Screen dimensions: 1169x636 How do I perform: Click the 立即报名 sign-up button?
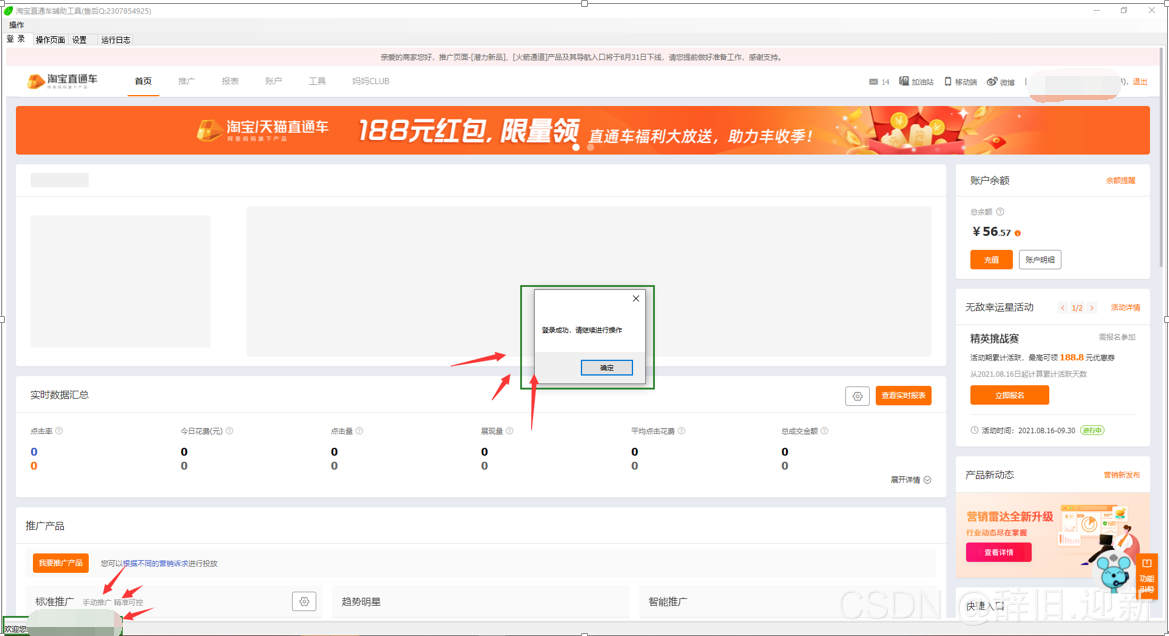(x=1009, y=395)
